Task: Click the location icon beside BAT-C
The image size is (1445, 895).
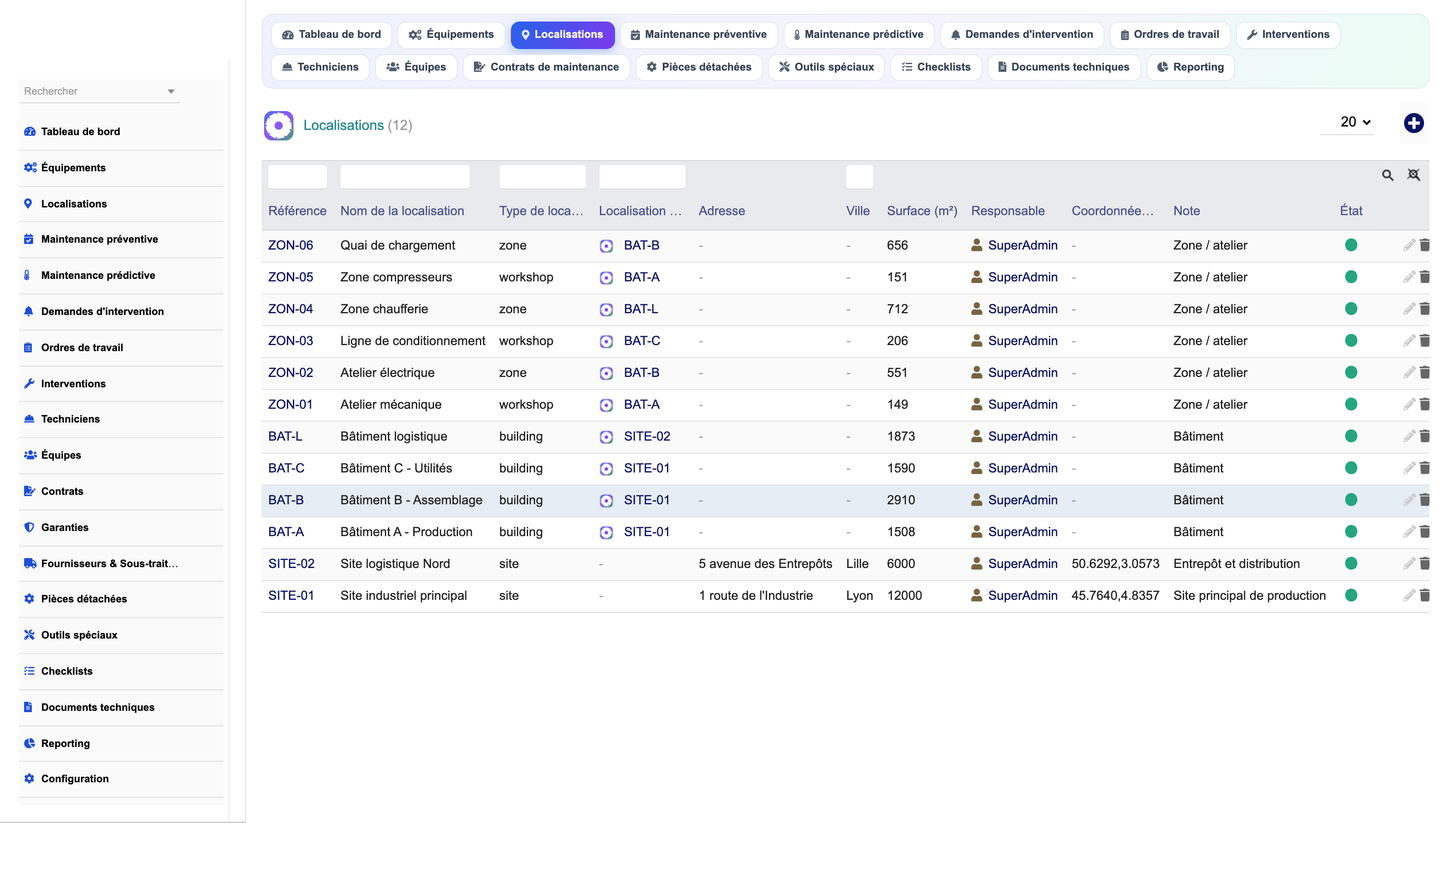Action: tap(606, 342)
